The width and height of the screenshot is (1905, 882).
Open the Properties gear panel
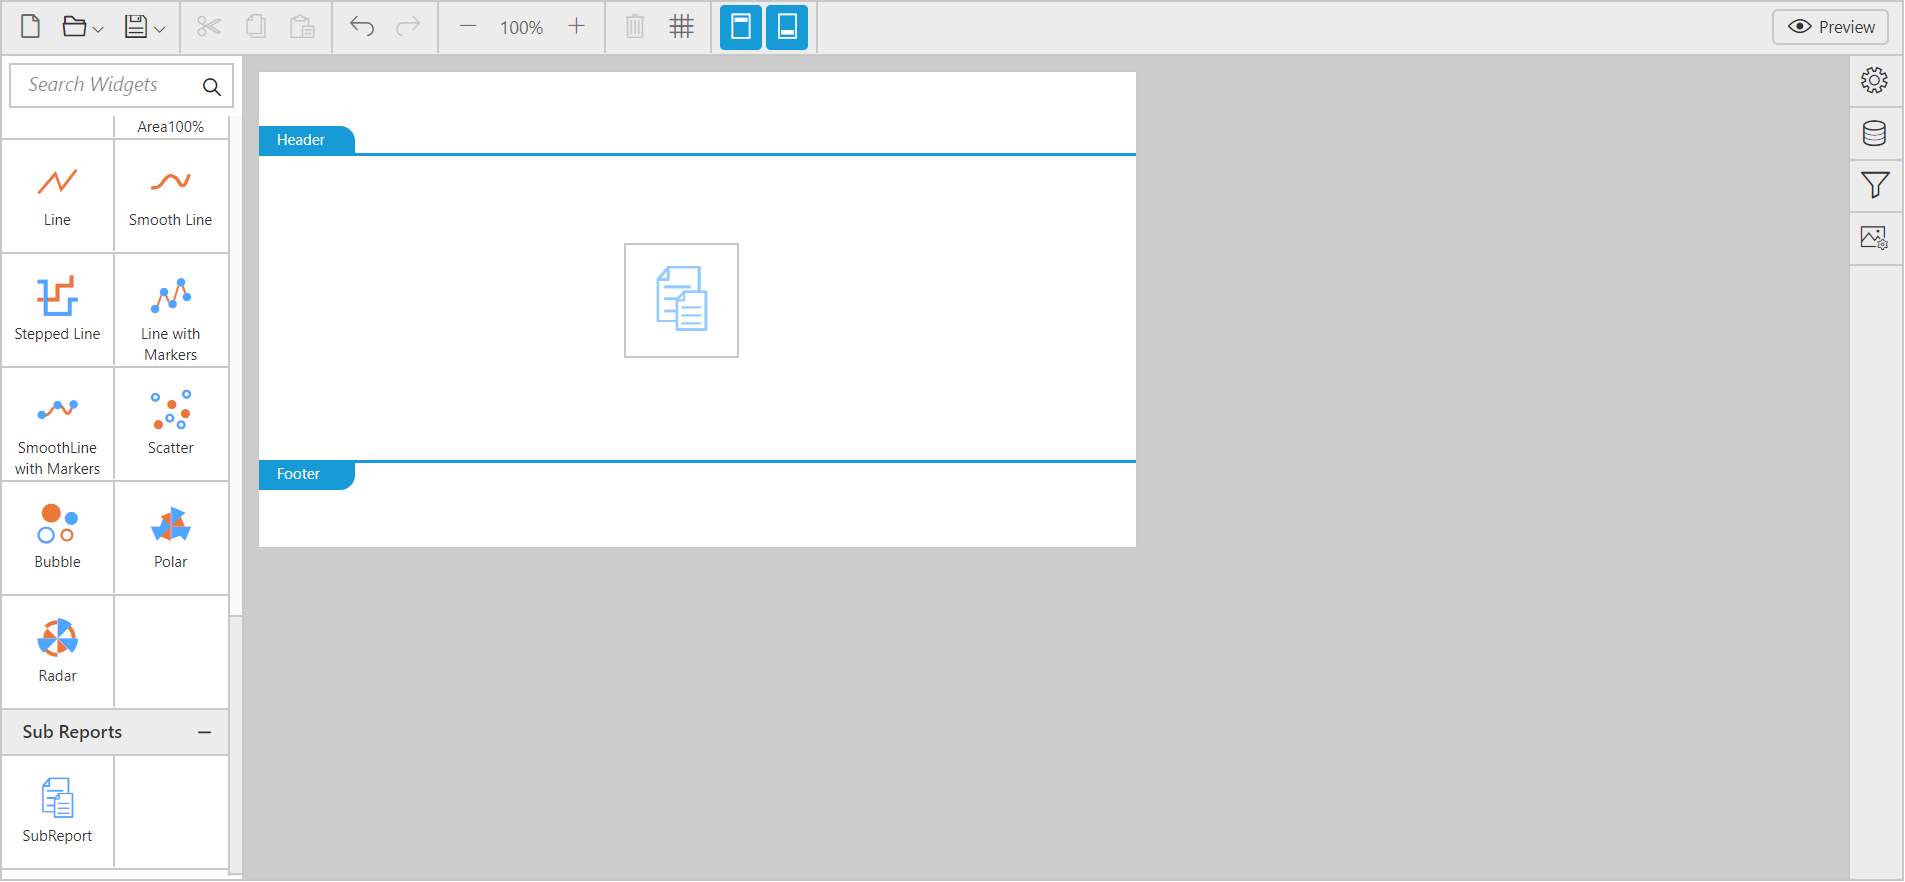click(1875, 80)
